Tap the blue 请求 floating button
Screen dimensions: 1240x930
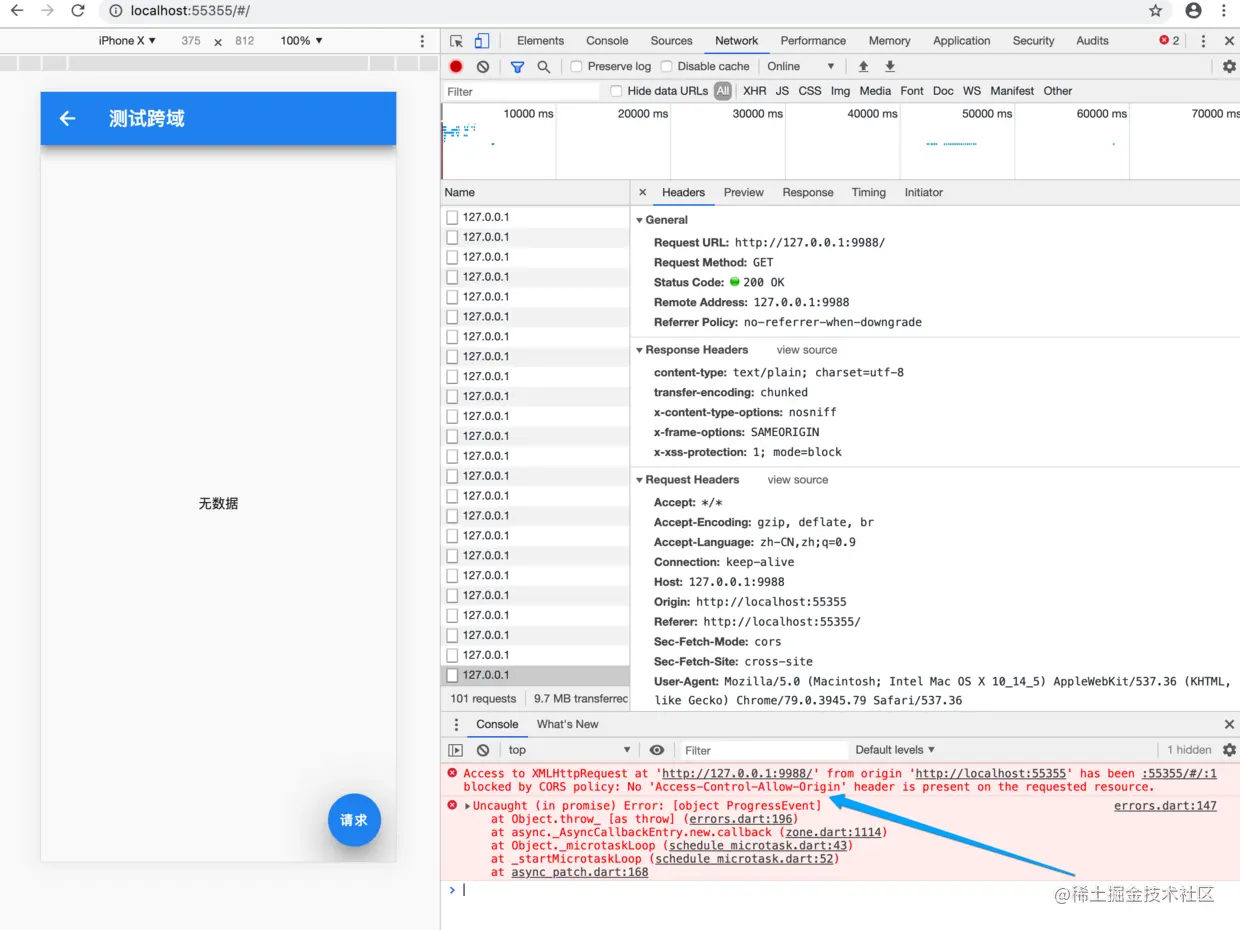pos(354,820)
